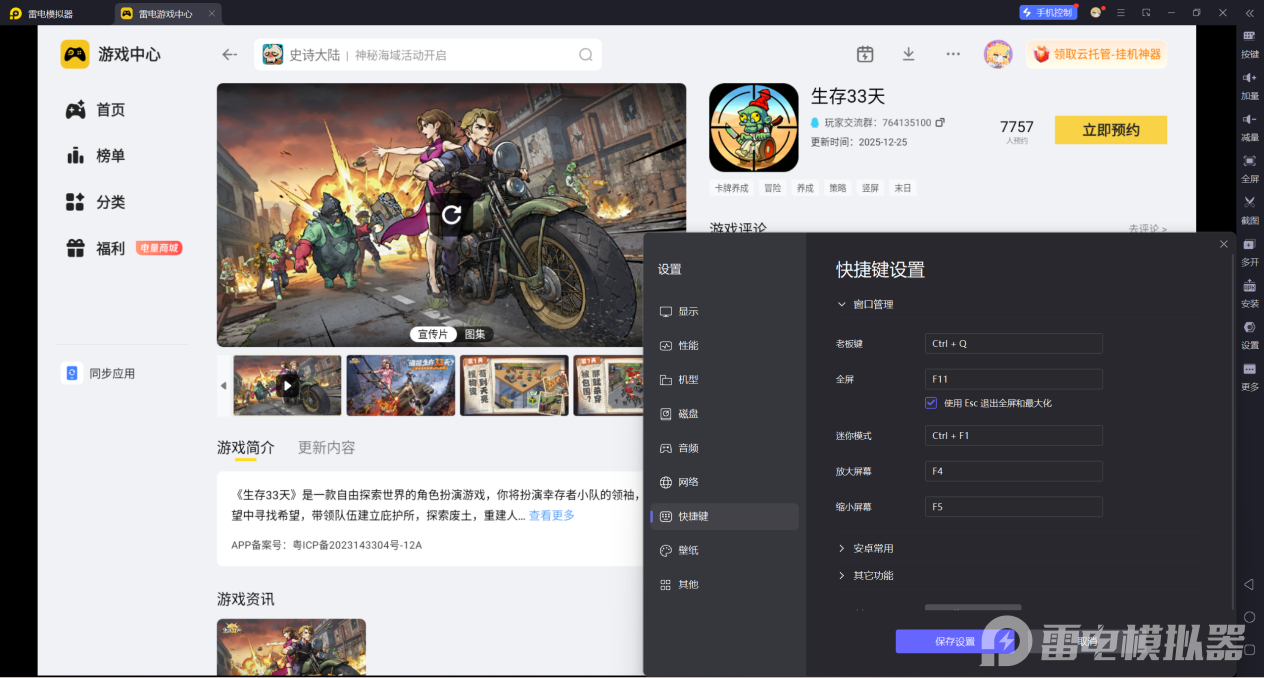Viewport: 1264px width, 678px height.
Task: Reload the video with the refresh icon
Action: (x=451, y=214)
